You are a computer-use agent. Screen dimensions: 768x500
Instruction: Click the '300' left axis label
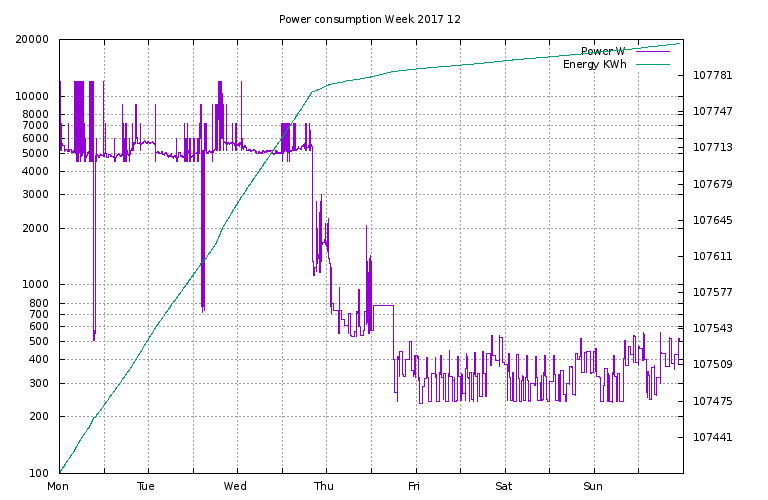coord(39,383)
